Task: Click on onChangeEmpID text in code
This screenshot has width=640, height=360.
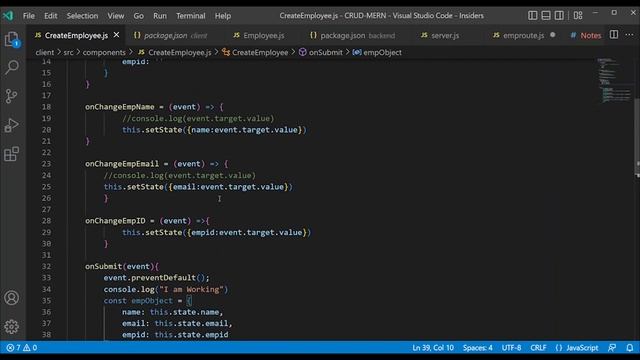Action: click(115, 221)
